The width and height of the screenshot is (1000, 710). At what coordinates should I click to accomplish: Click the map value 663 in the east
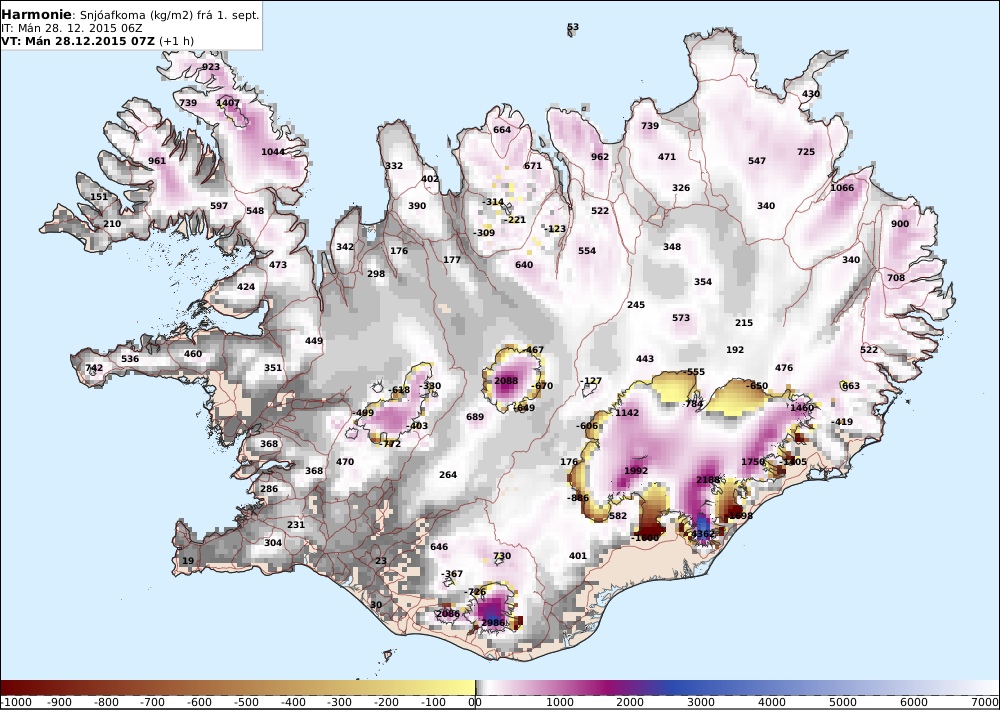click(x=851, y=385)
